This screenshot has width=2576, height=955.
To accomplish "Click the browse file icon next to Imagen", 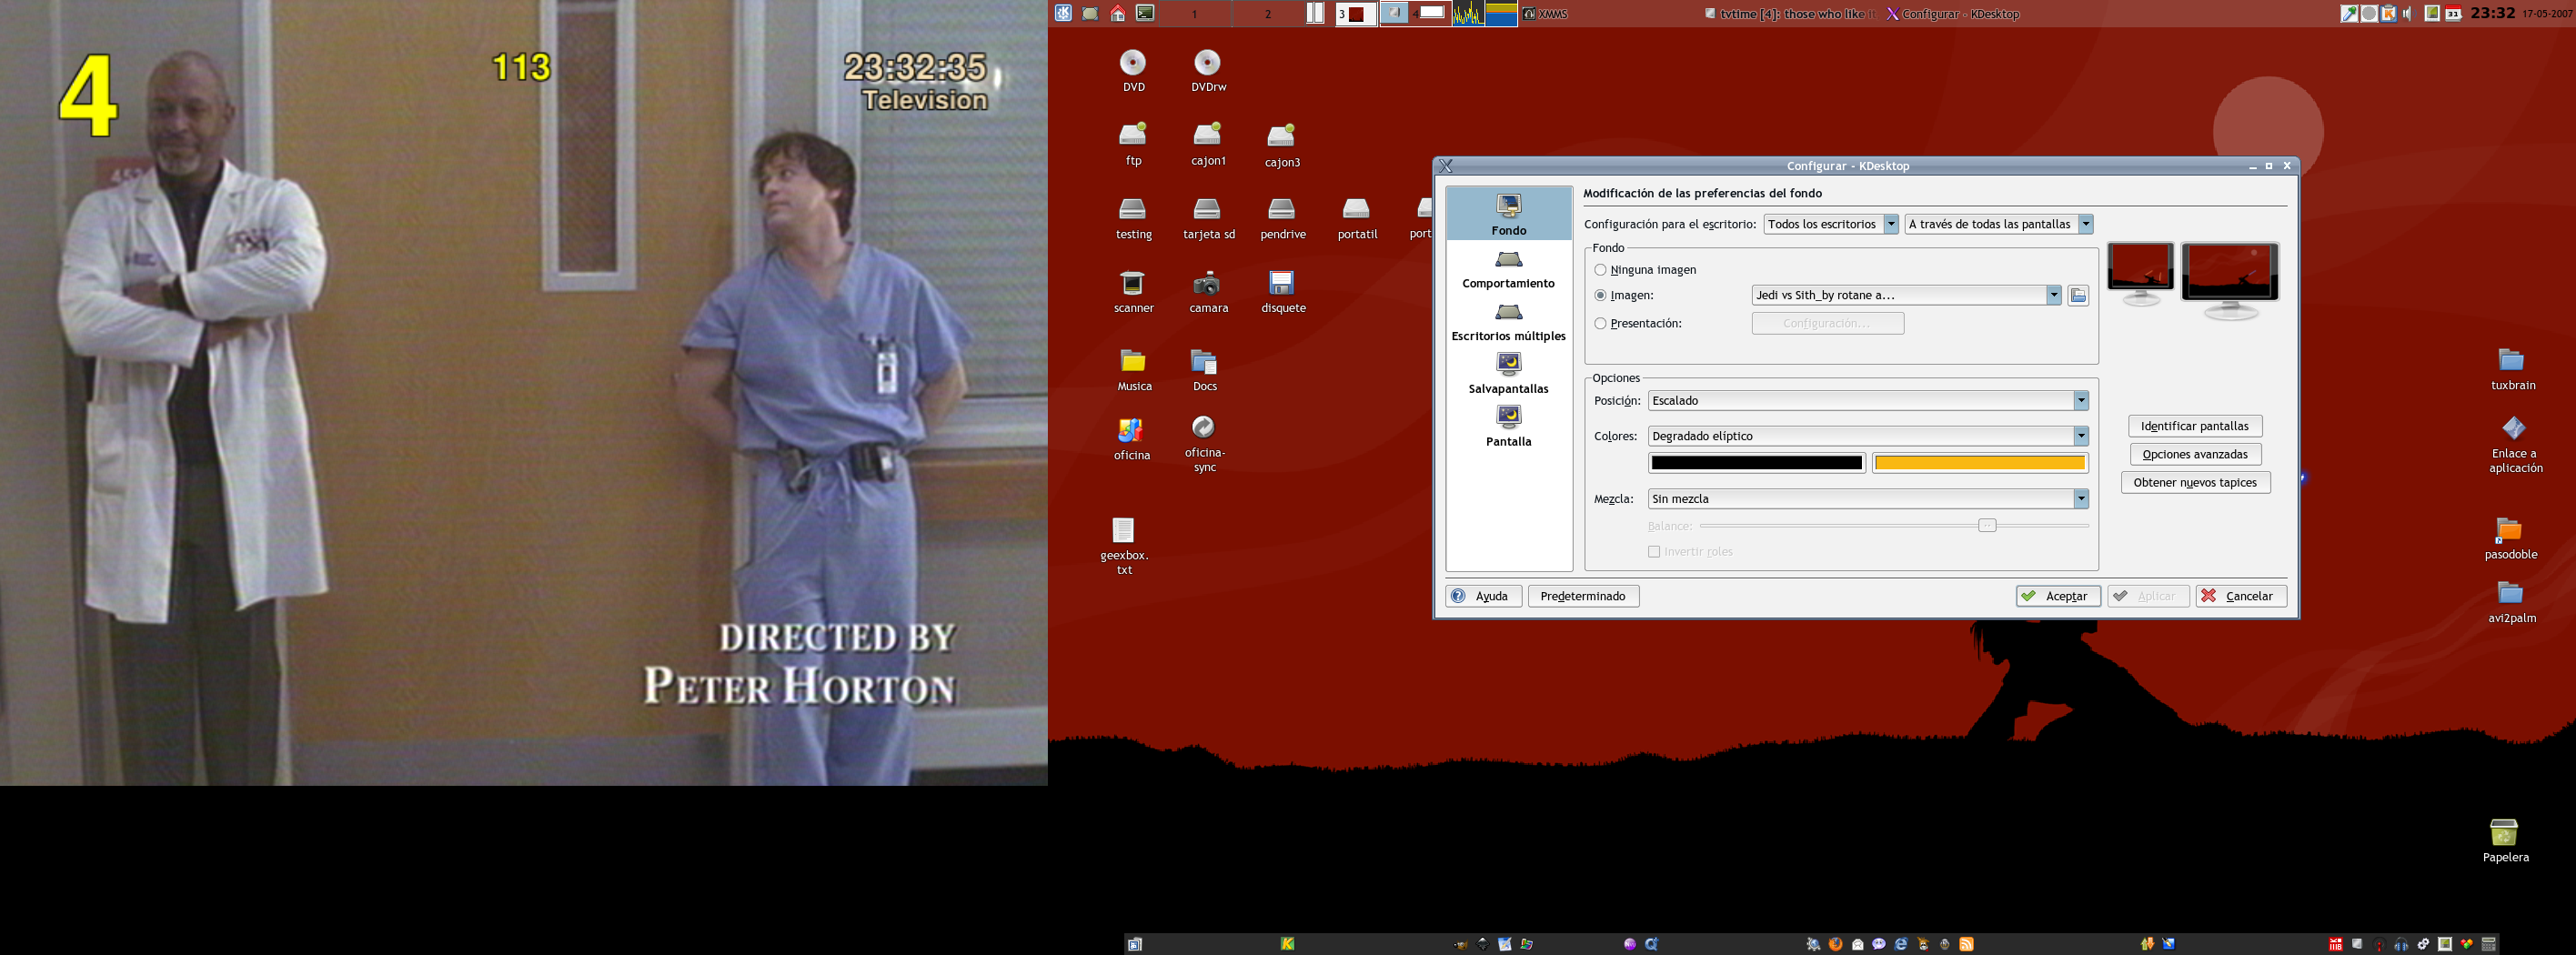I will point(2078,296).
